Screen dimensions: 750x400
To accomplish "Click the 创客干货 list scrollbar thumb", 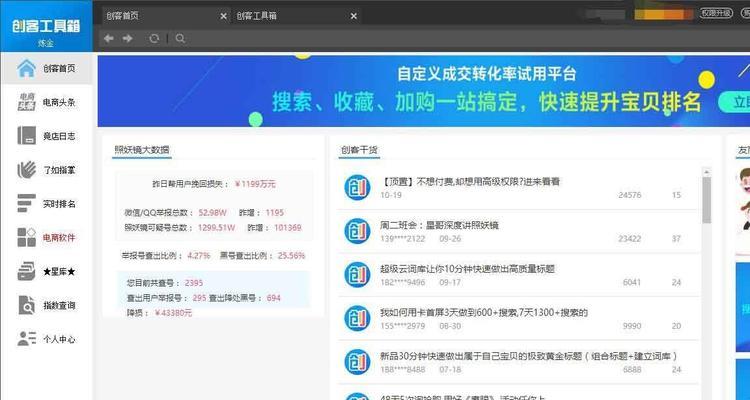I will point(706,200).
